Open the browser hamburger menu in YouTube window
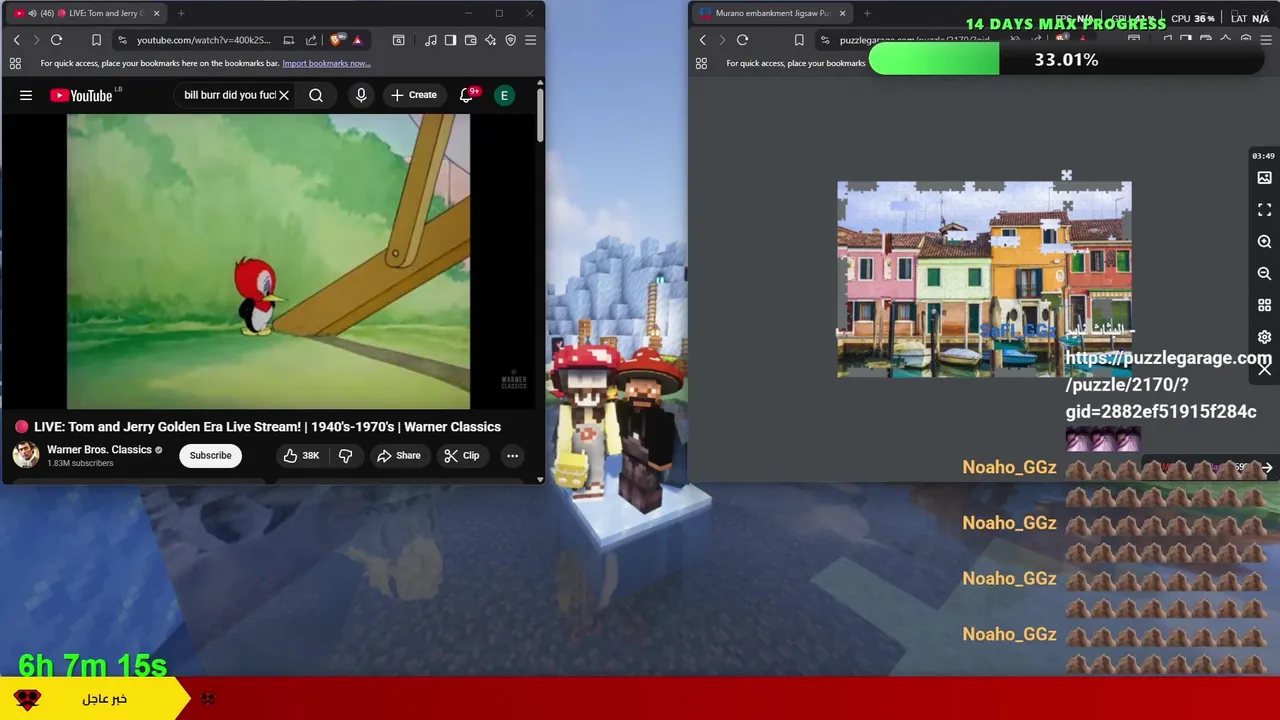Image resolution: width=1280 pixels, height=720 pixels. [530, 40]
